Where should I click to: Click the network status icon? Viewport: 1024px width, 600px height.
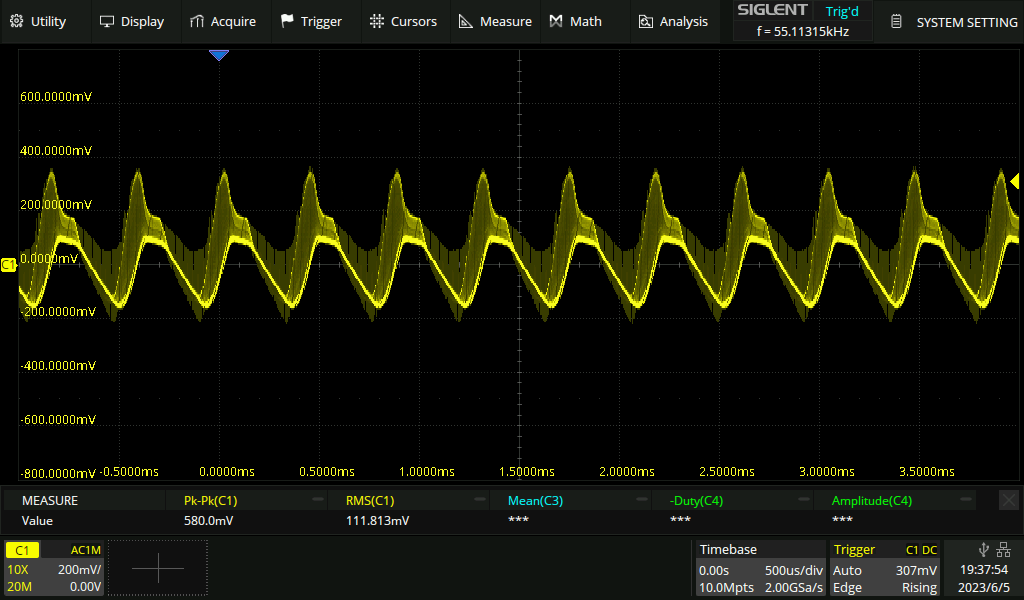click(x=1003, y=550)
